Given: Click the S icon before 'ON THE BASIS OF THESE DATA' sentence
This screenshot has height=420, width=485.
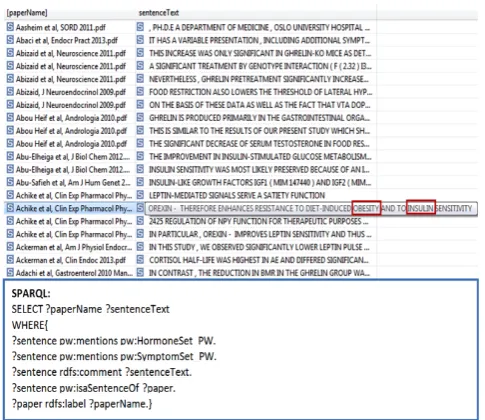Looking at the screenshot, I should pos(140,105).
